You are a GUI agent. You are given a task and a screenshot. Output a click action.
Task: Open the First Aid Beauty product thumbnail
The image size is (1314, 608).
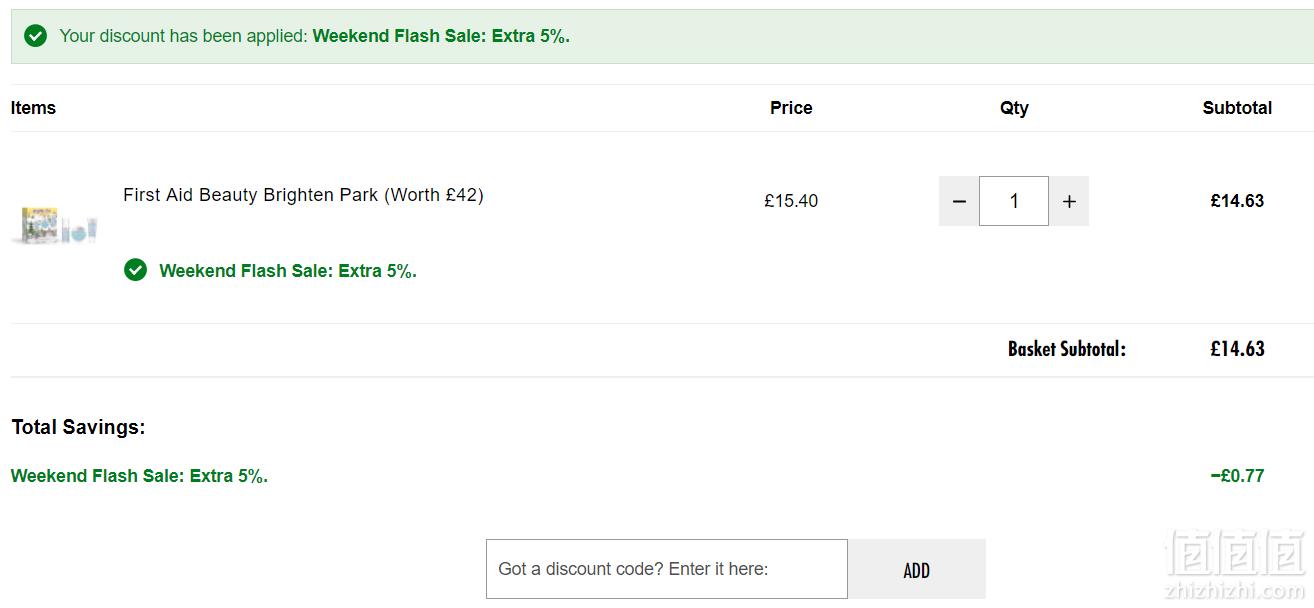click(x=56, y=225)
